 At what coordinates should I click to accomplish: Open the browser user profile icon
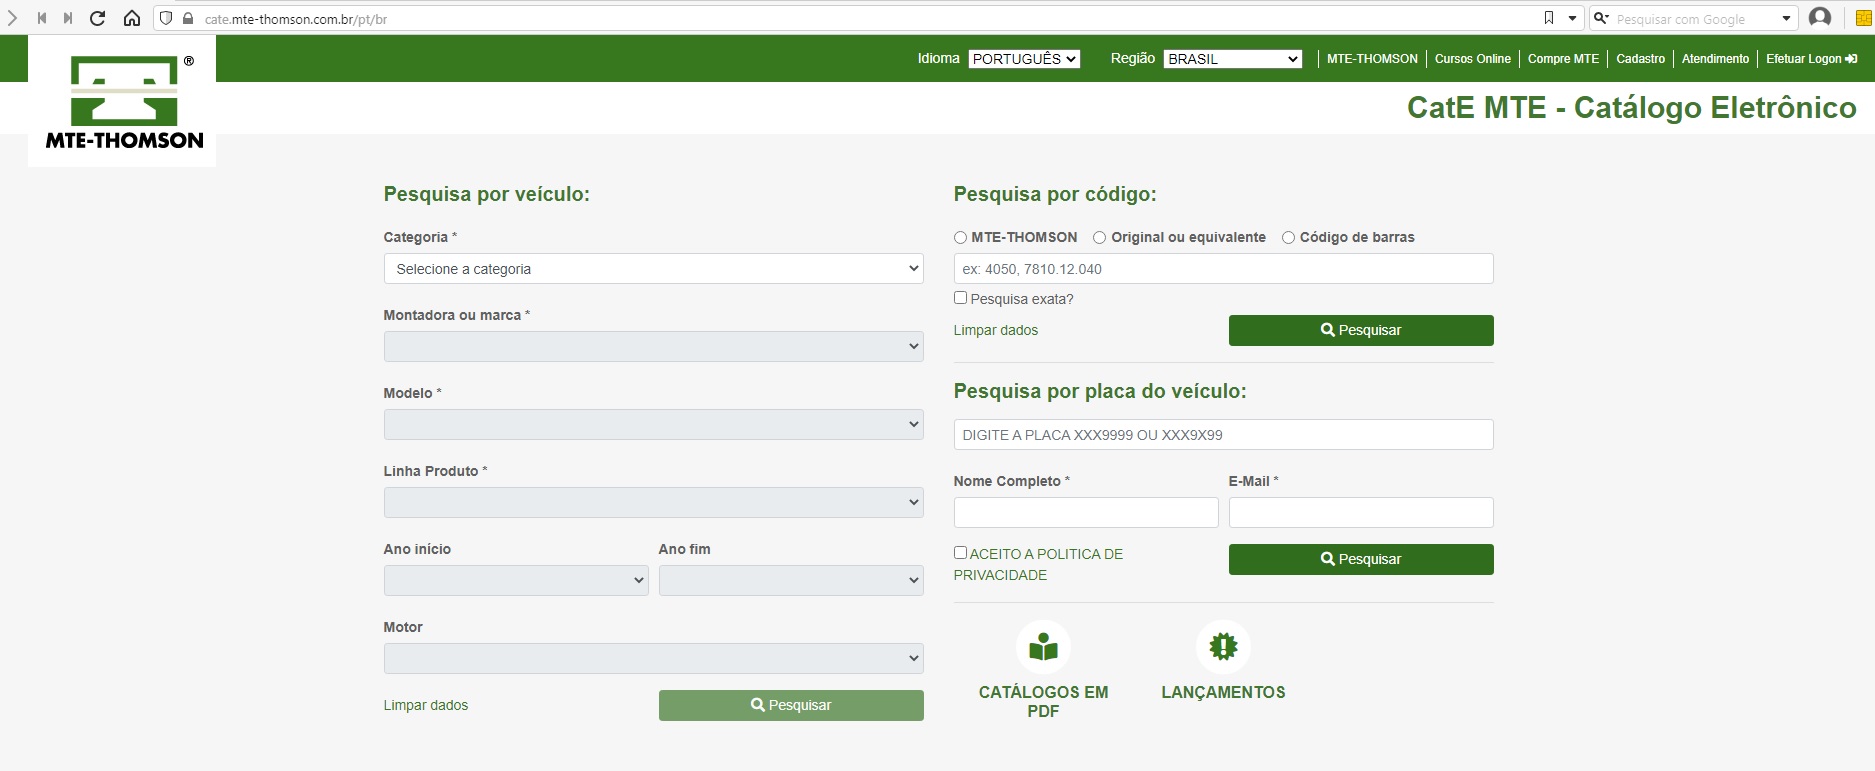click(1820, 18)
